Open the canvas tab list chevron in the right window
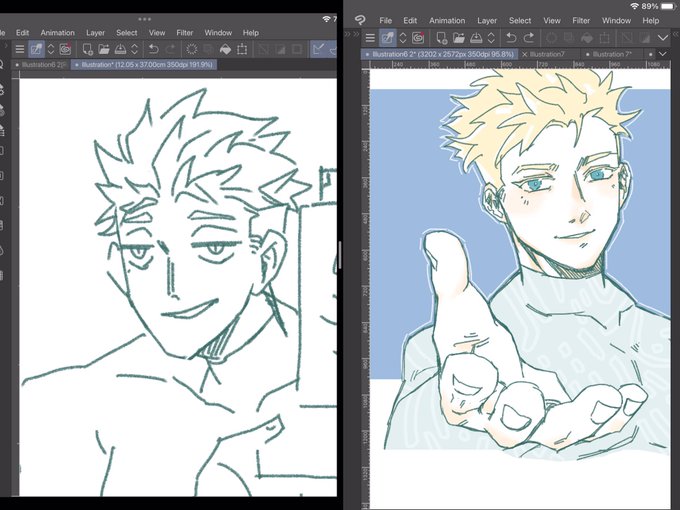Image resolution: width=680 pixels, height=510 pixels. pyautogui.click(x=663, y=54)
